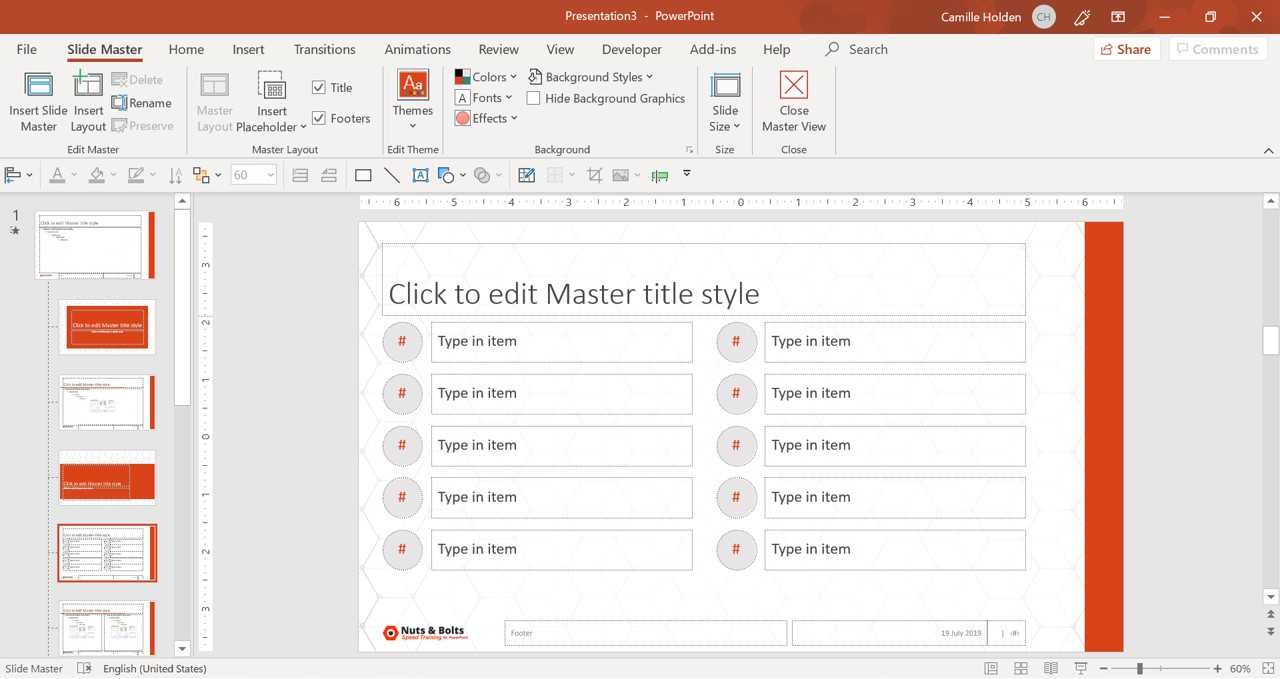The width and height of the screenshot is (1280, 679).
Task: Open the Background Styles dropdown
Action: pos(590,77)
